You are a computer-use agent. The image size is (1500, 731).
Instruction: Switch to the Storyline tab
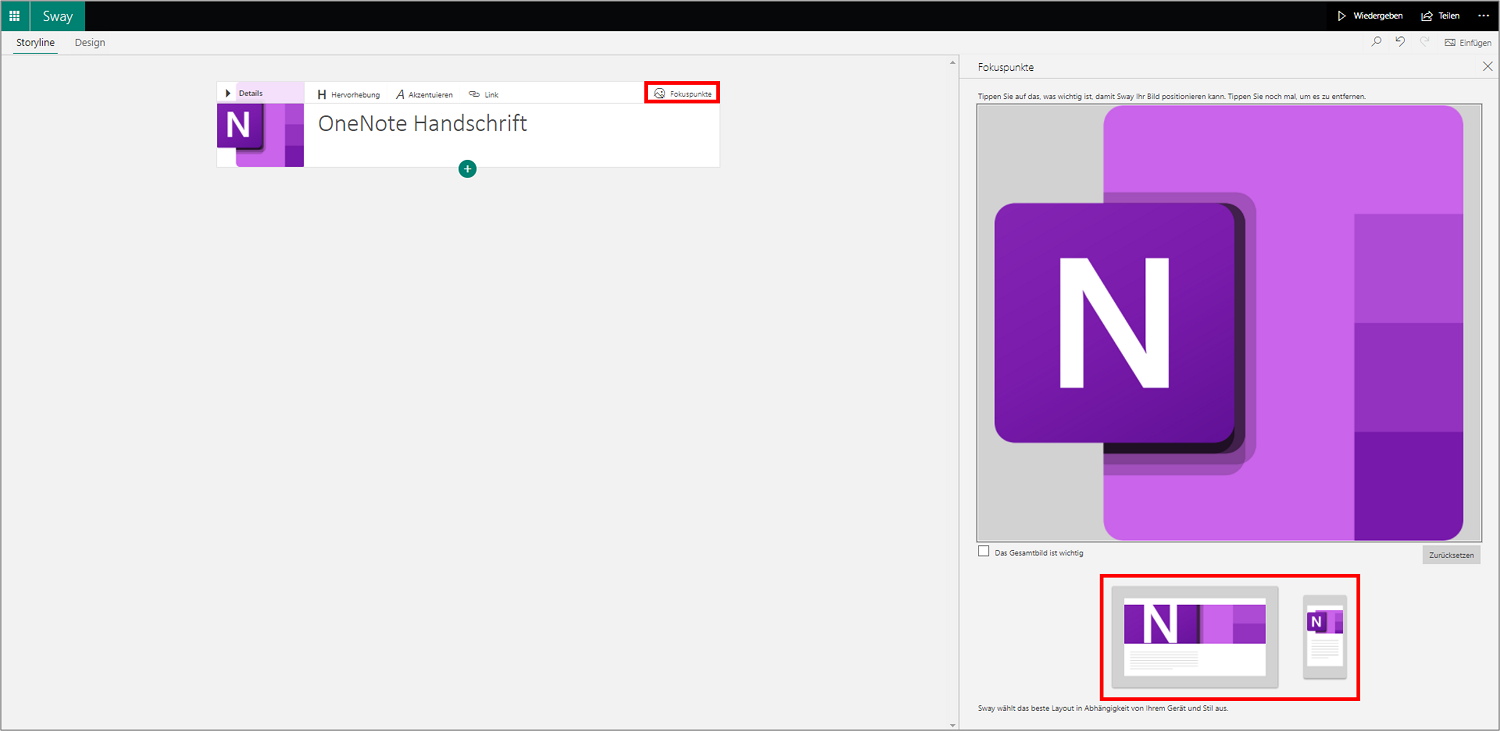36,43
